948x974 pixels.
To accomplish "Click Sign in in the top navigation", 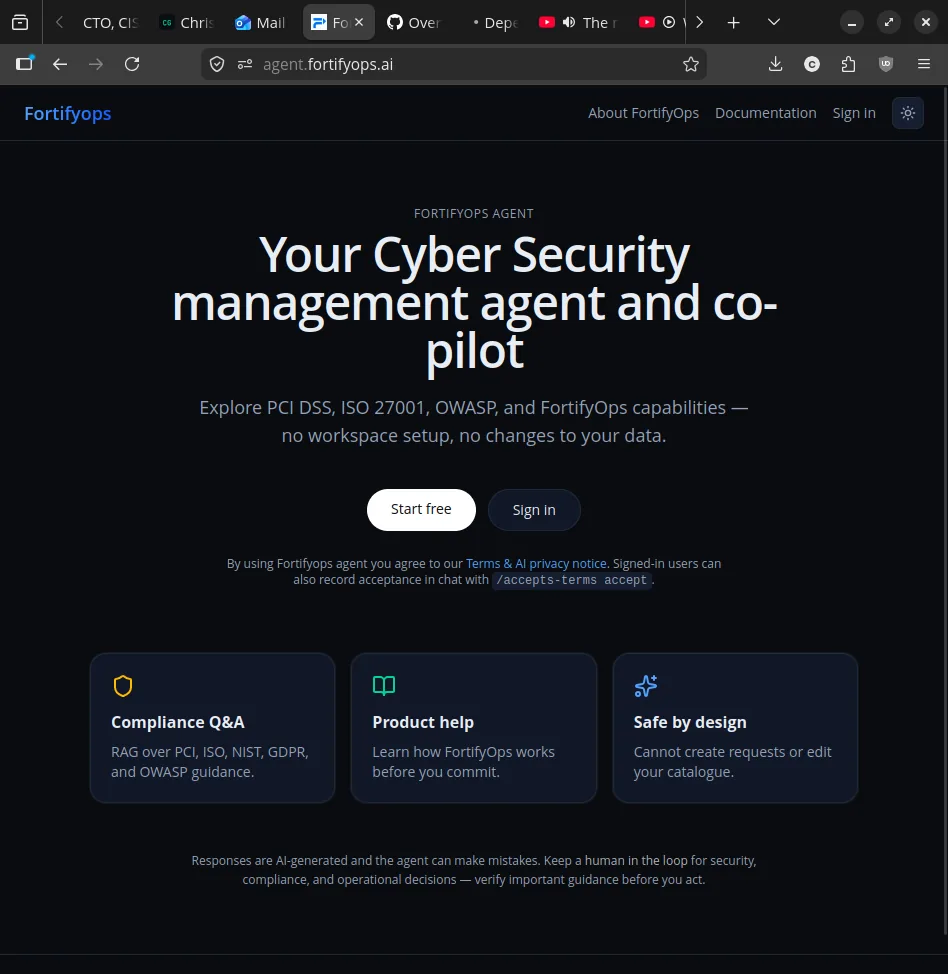I will [x=854, y=113].
